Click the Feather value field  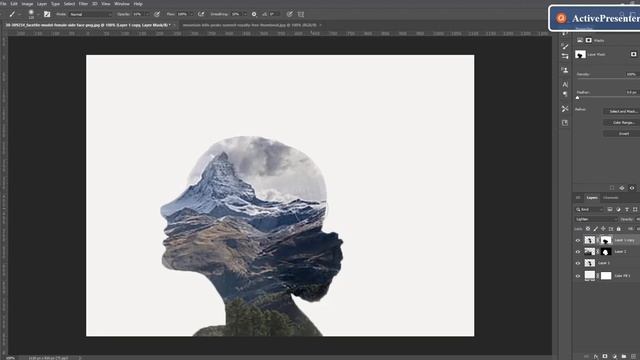[631, 92]
